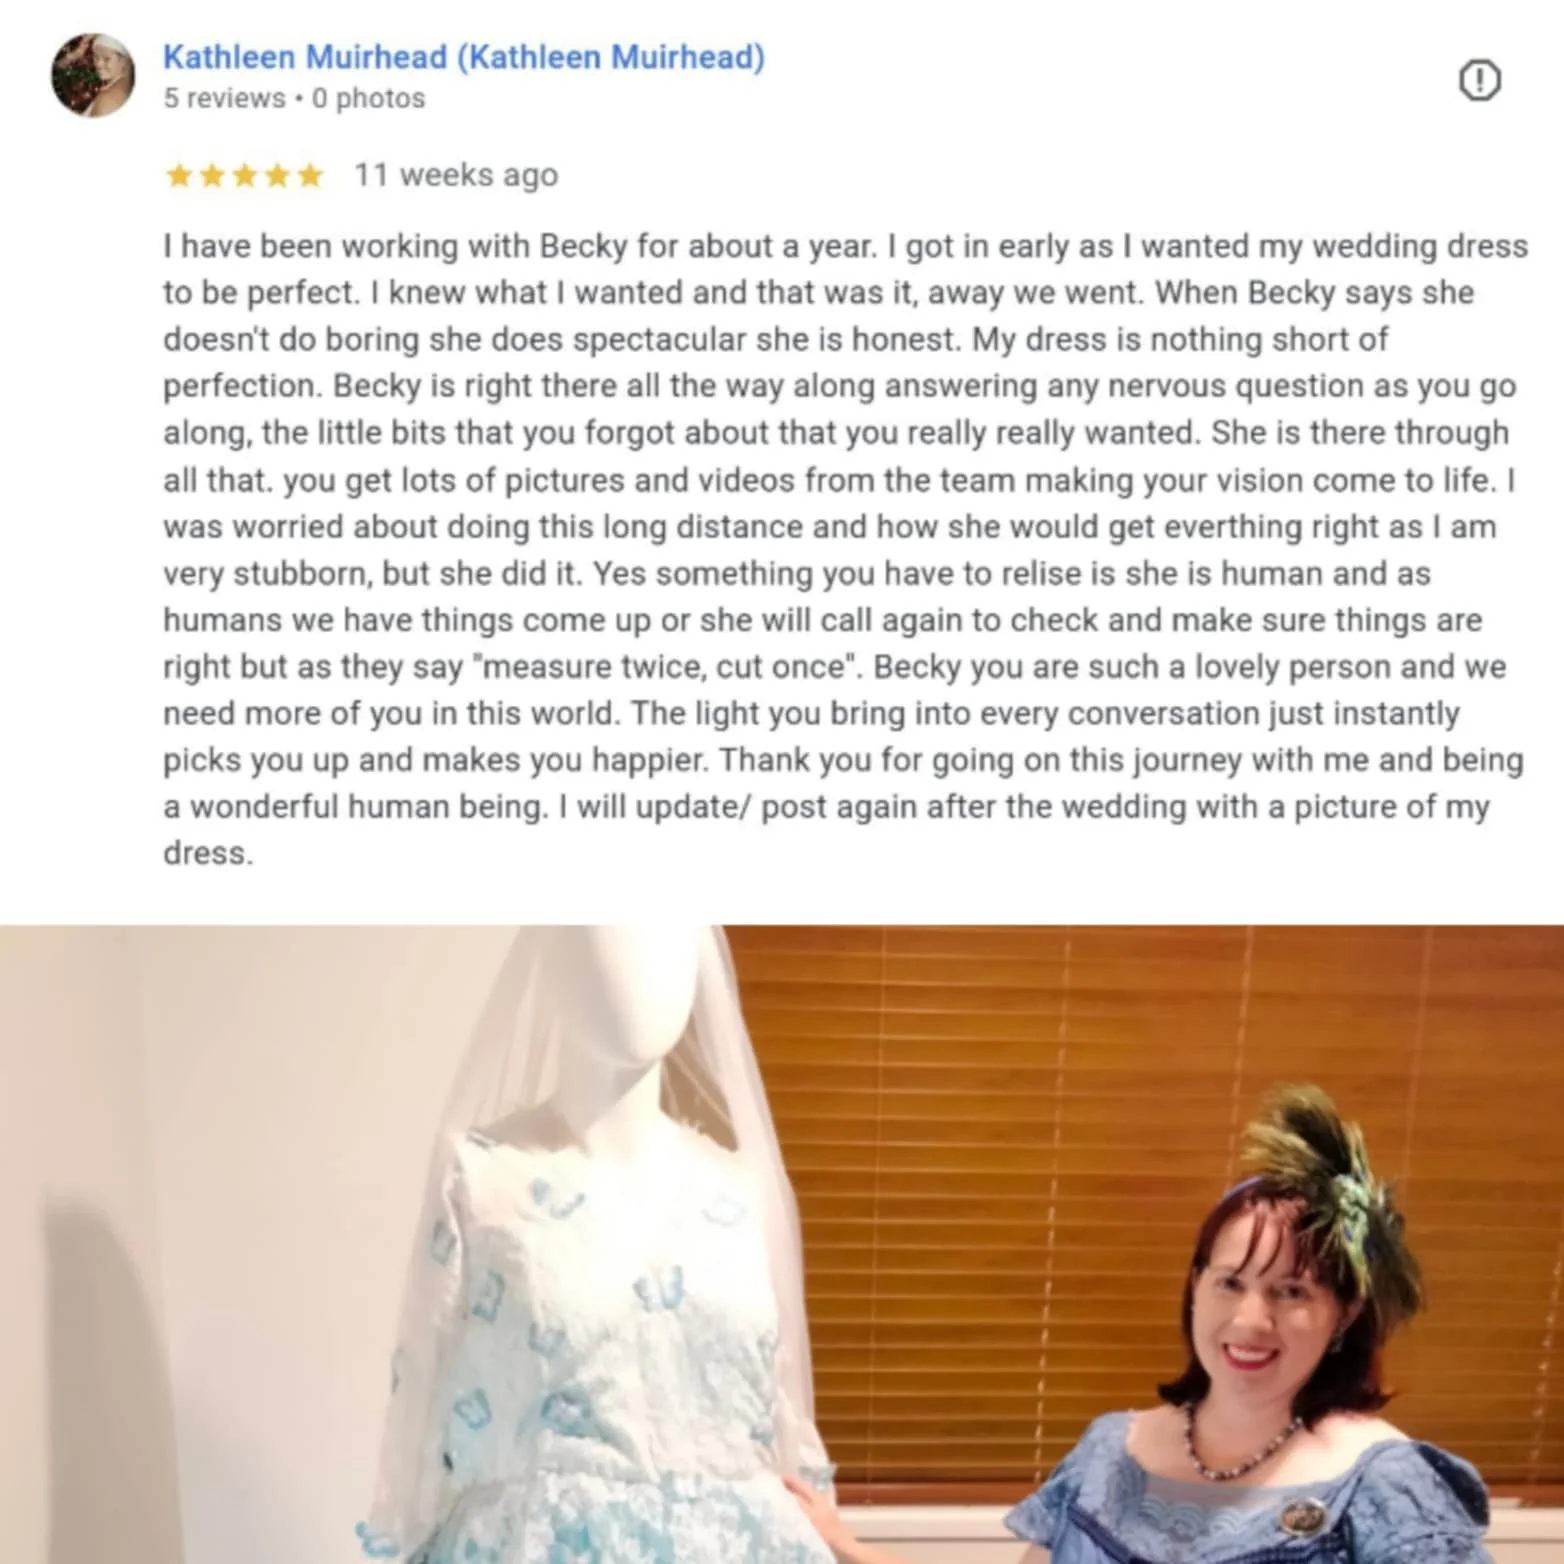Click the first gold rating star
Screen dimensions: 1564x1564
(180, 176)
